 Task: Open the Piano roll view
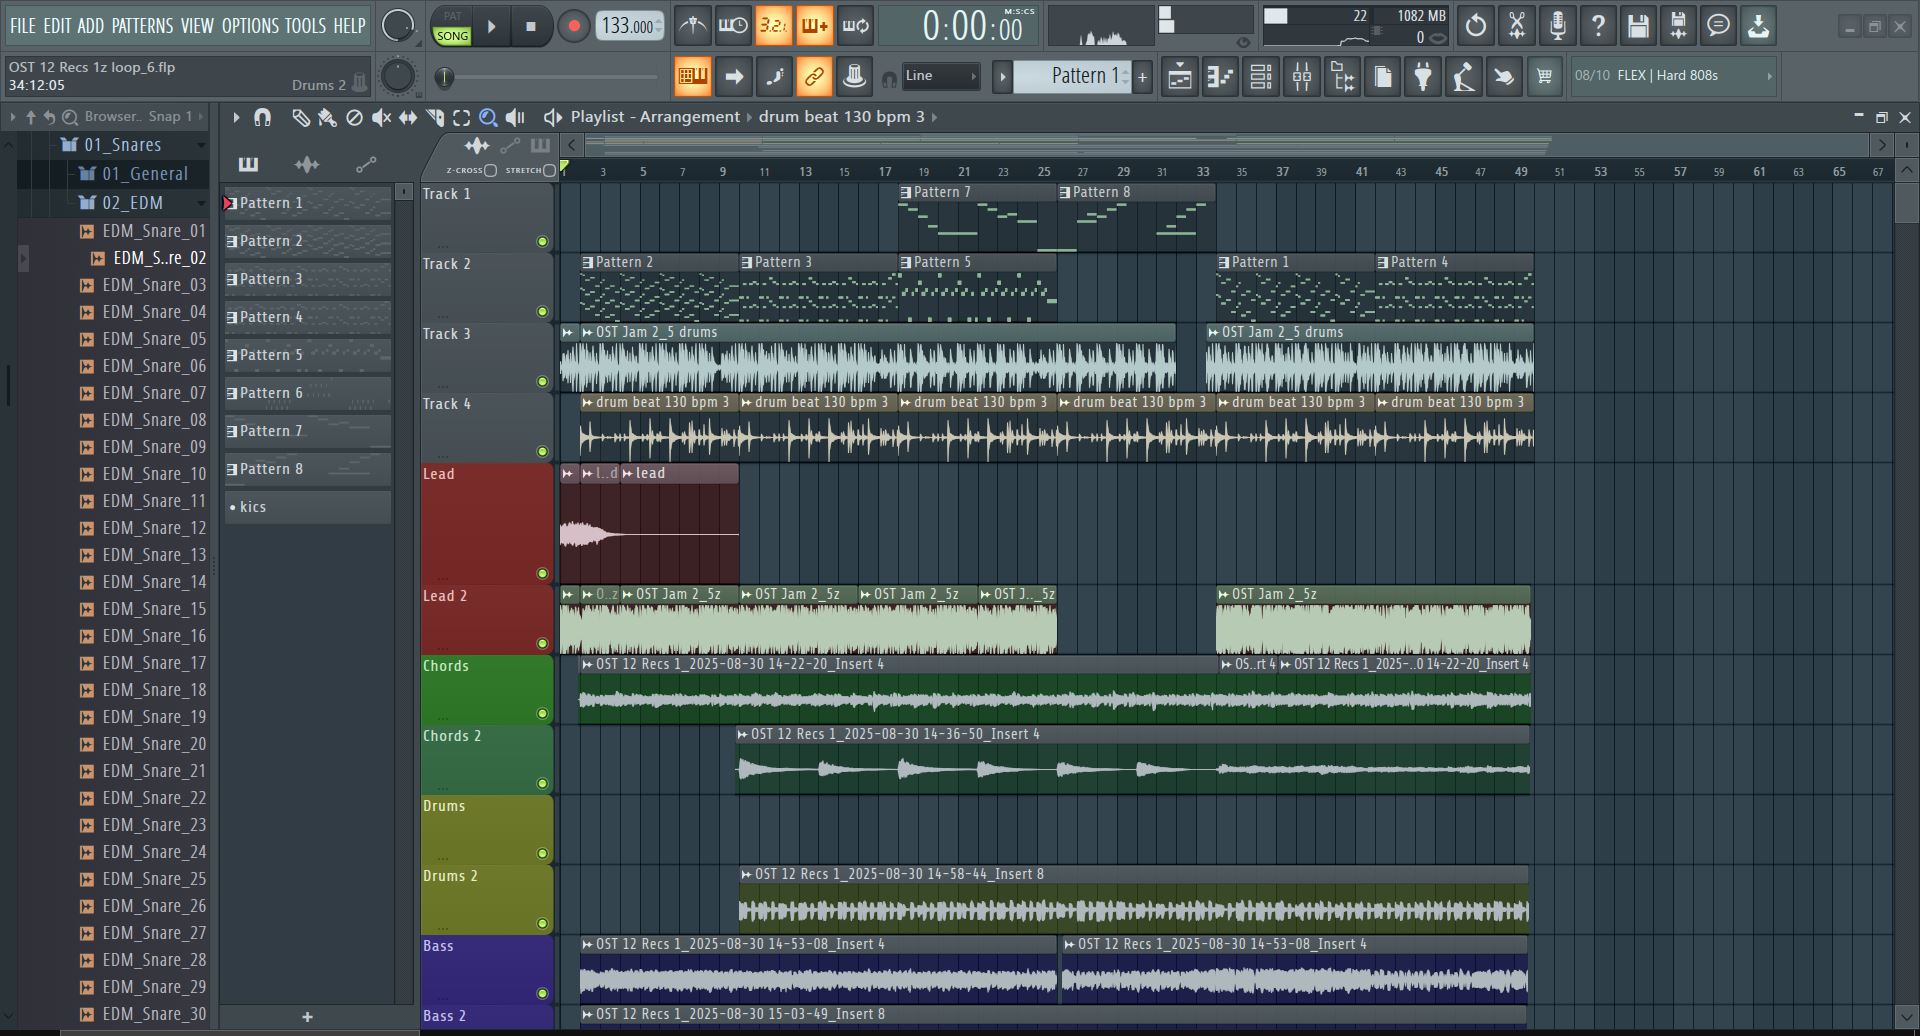[x=1220, y=77]
